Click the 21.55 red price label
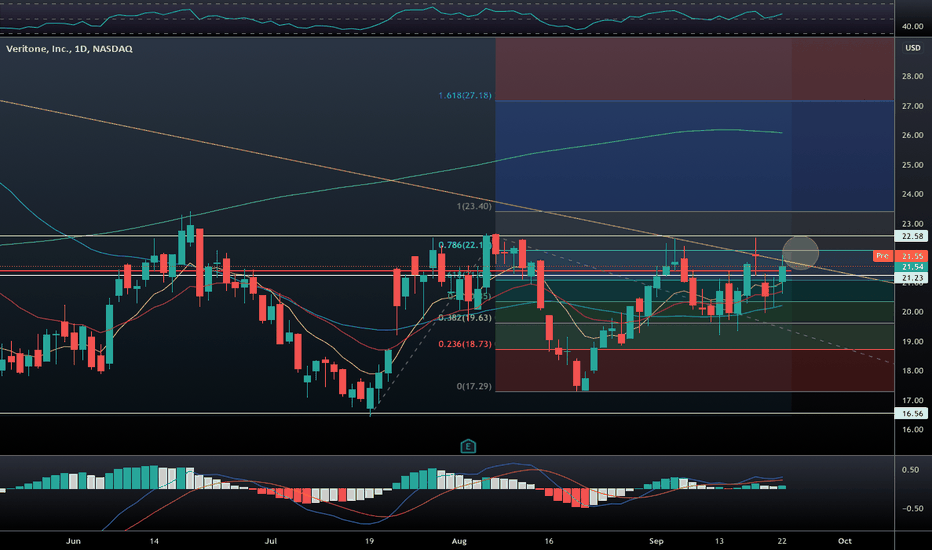 pos(912,256)
